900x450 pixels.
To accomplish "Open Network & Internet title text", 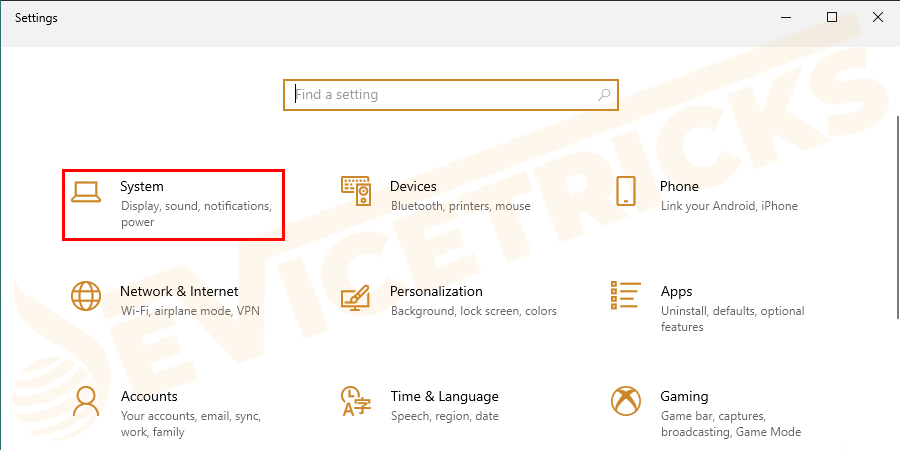I will coord(179,291).
